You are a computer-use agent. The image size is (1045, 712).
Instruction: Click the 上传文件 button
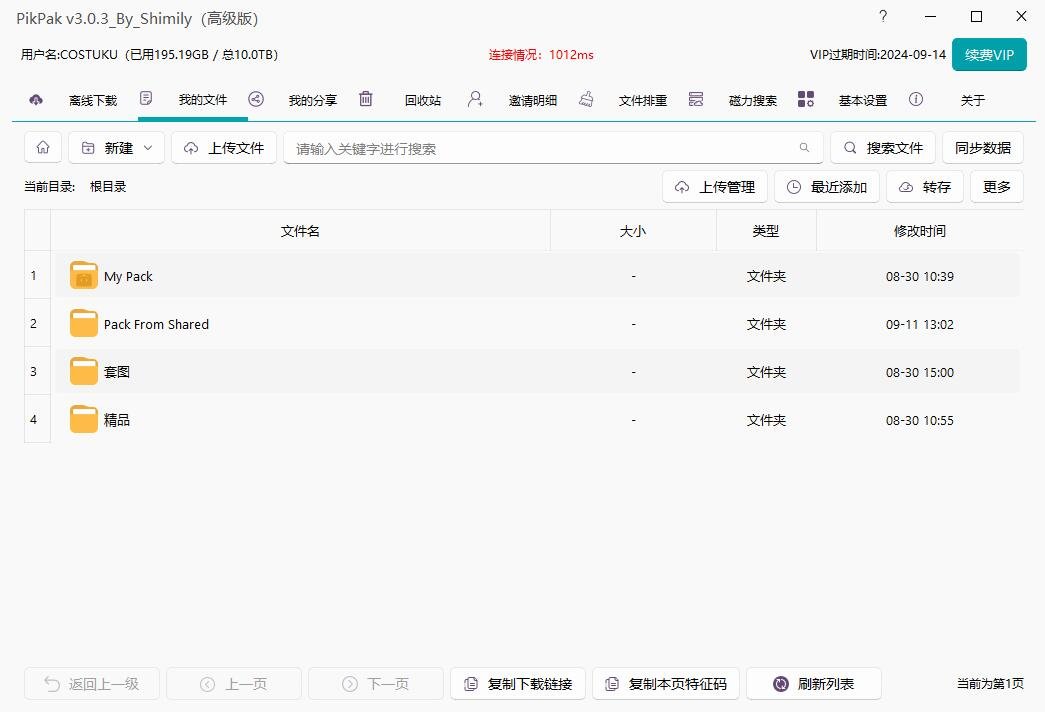coord(224,148)
